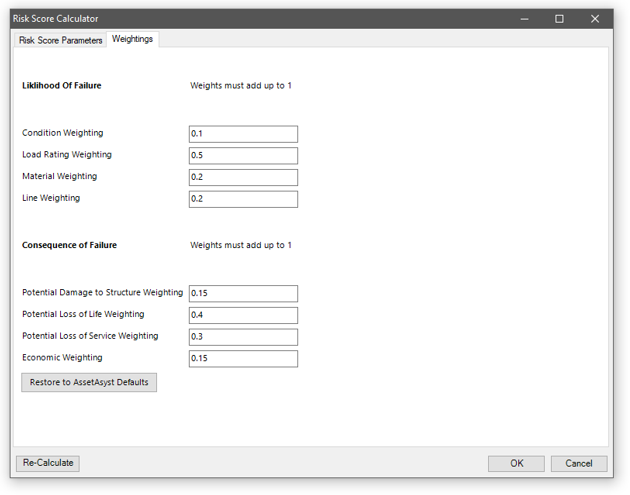Screen dimensions: 630x495
Task: Switch to the Risk Score Parameters tab
Action: (x=60, y=41)
